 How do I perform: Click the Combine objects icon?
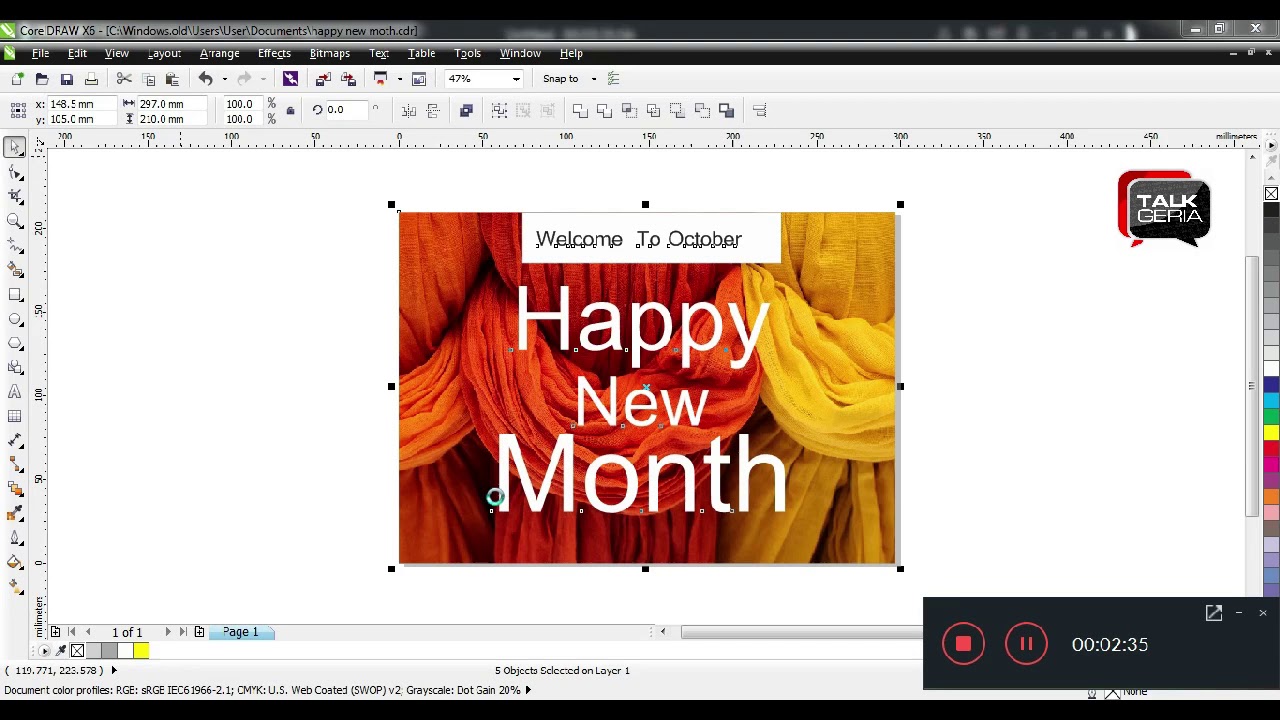coord(466,111)
